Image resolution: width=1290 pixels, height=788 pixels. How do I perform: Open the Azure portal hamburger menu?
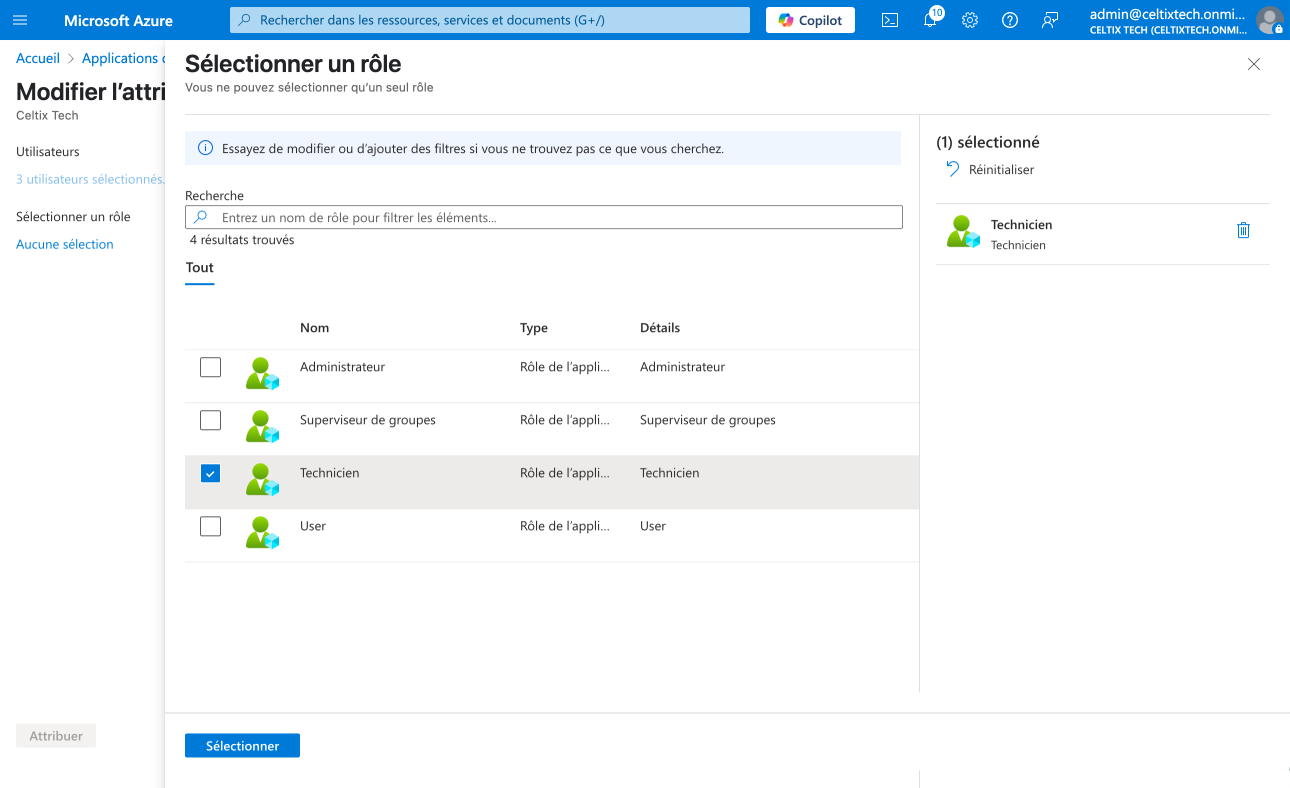point(20,20)
